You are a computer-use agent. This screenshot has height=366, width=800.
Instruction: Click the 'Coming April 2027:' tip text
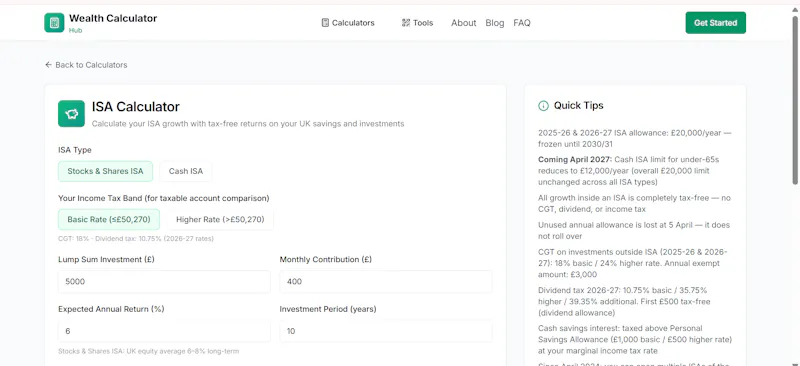(575, 159)
